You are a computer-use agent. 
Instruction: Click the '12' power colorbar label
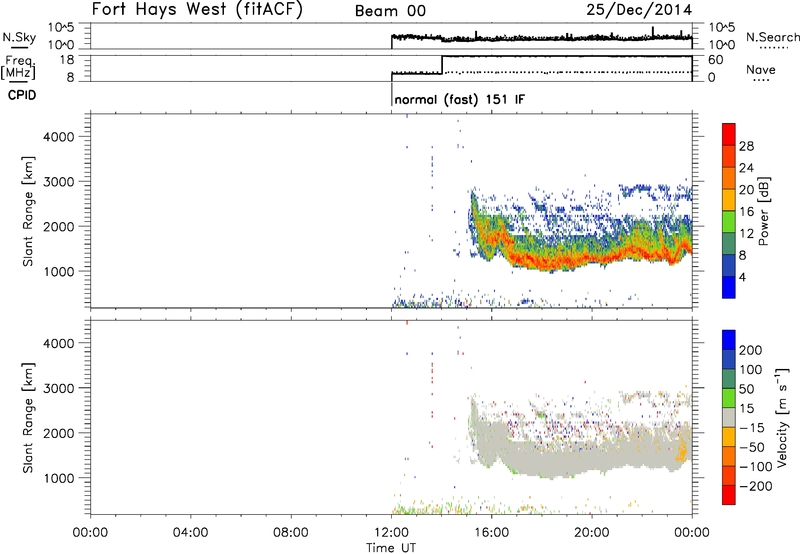(746, 234)
